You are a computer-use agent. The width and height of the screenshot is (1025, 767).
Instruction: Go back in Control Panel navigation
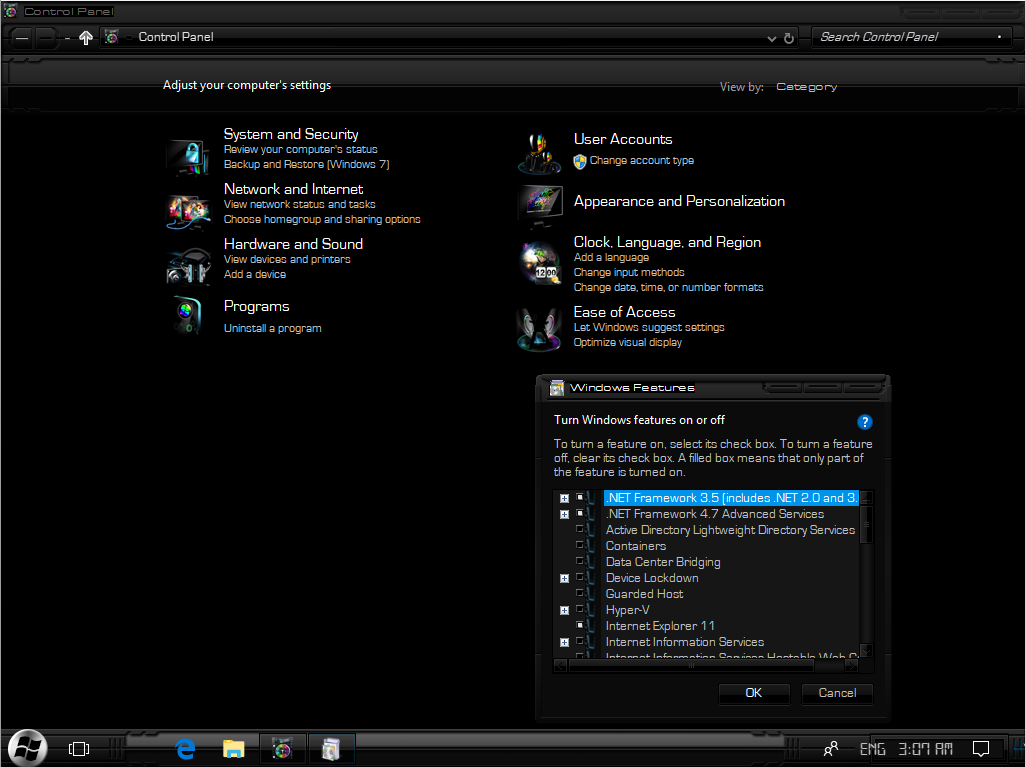[22, 39]
